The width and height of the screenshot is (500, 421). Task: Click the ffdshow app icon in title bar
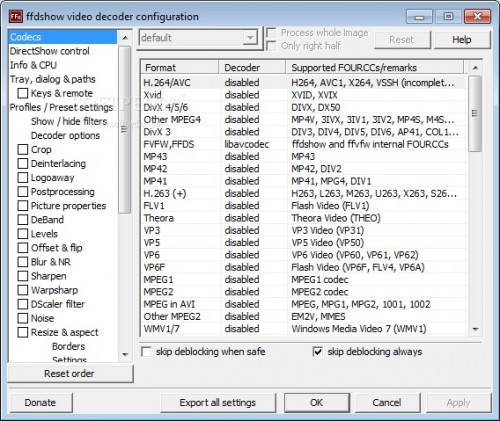point(16,16)
